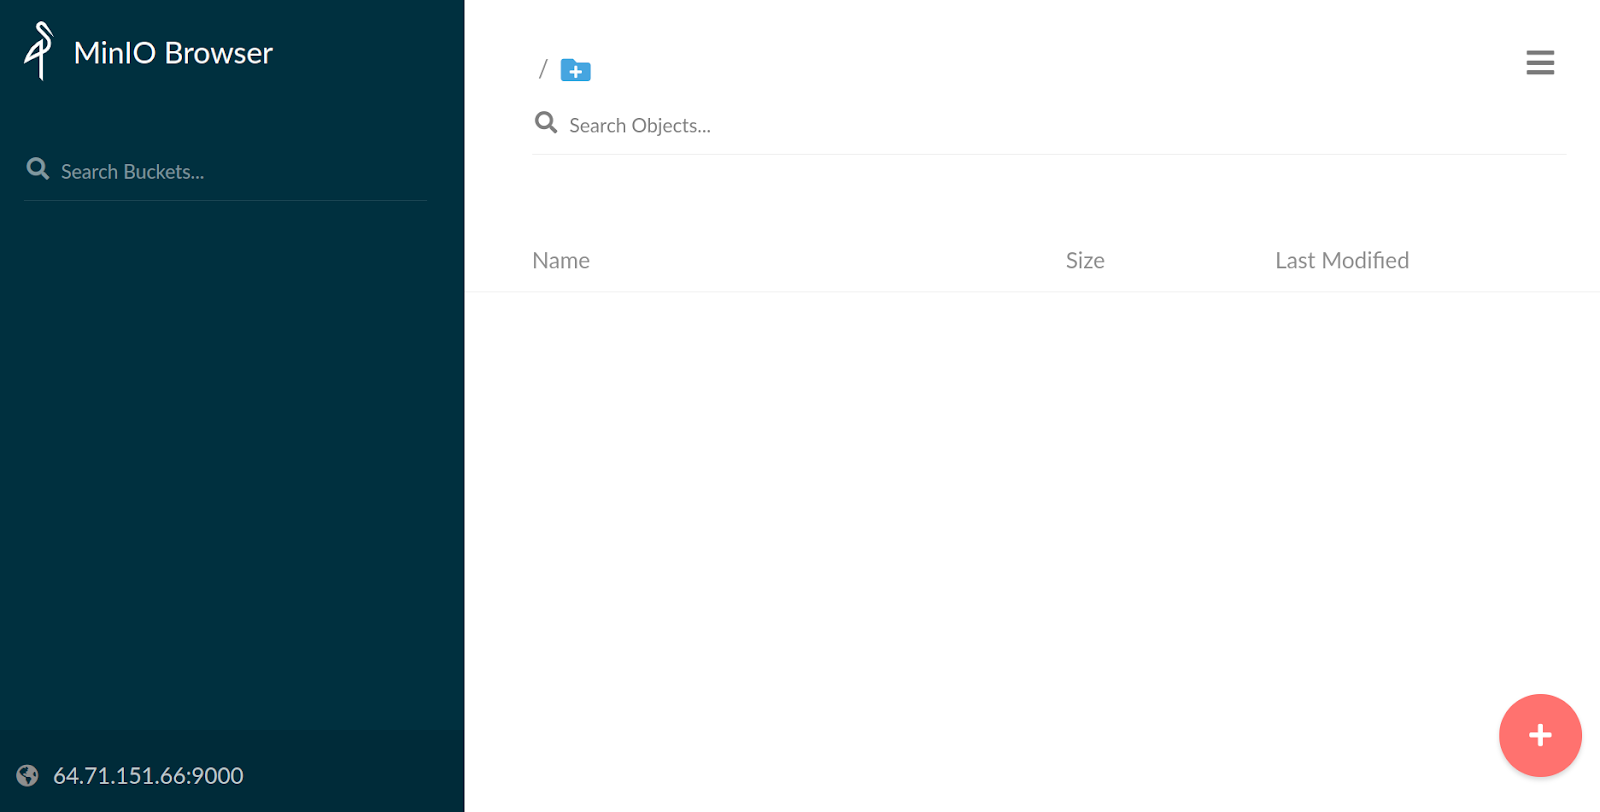Sort objects by Name column
This screenshot has height=812, width=1600.
tap(561, 261)
